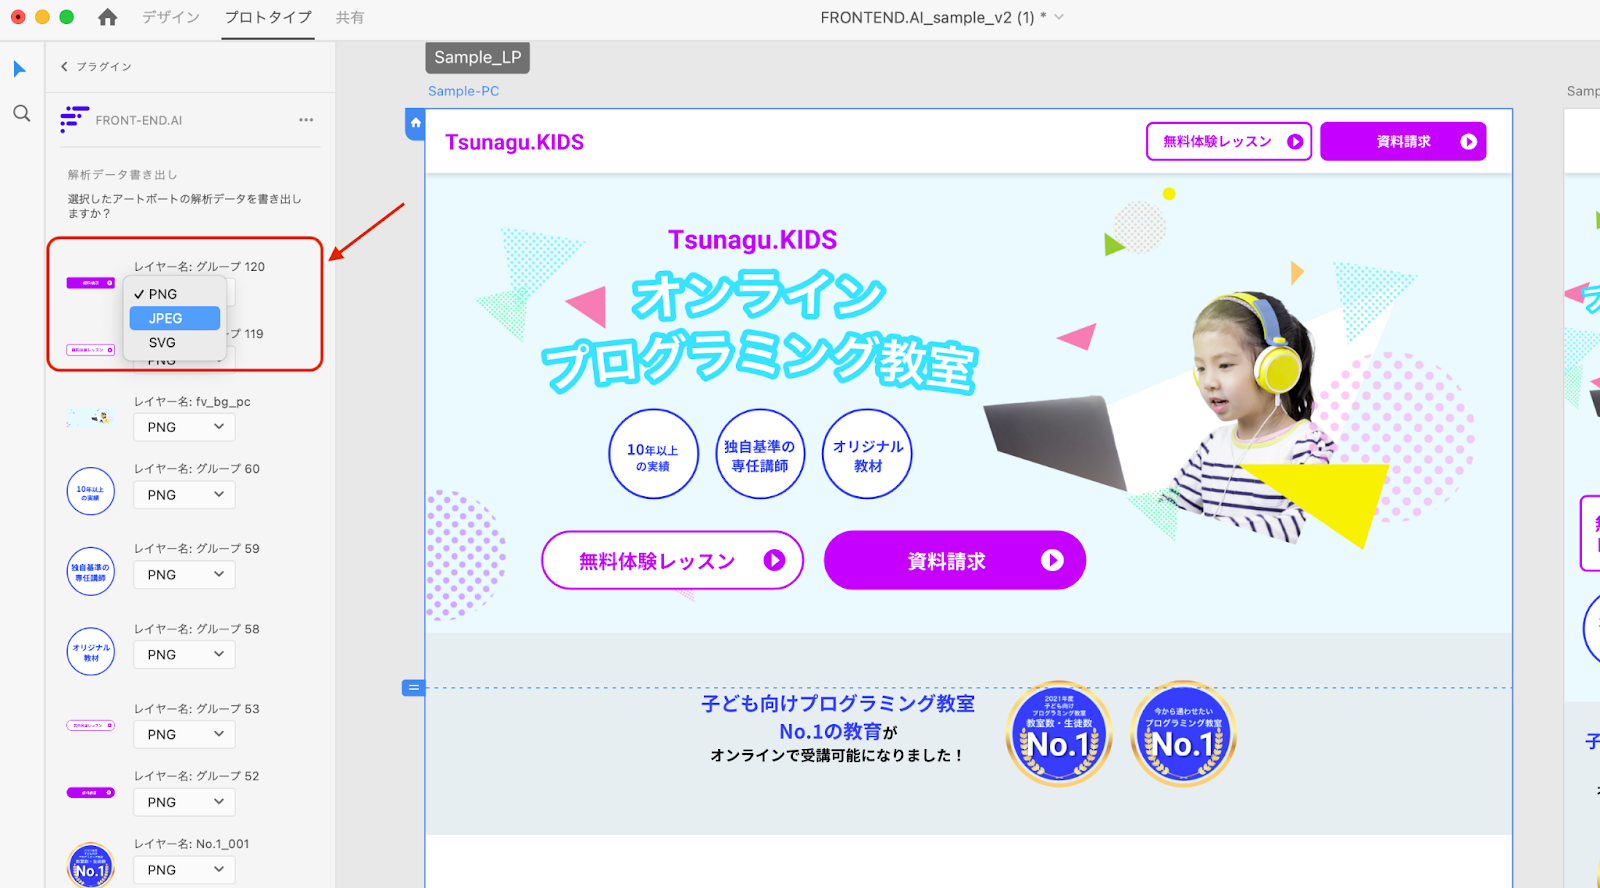Click the blue scroll-position marker on the artboard edge
This screenshot has width=1600, height=888.
coord(413,688)
